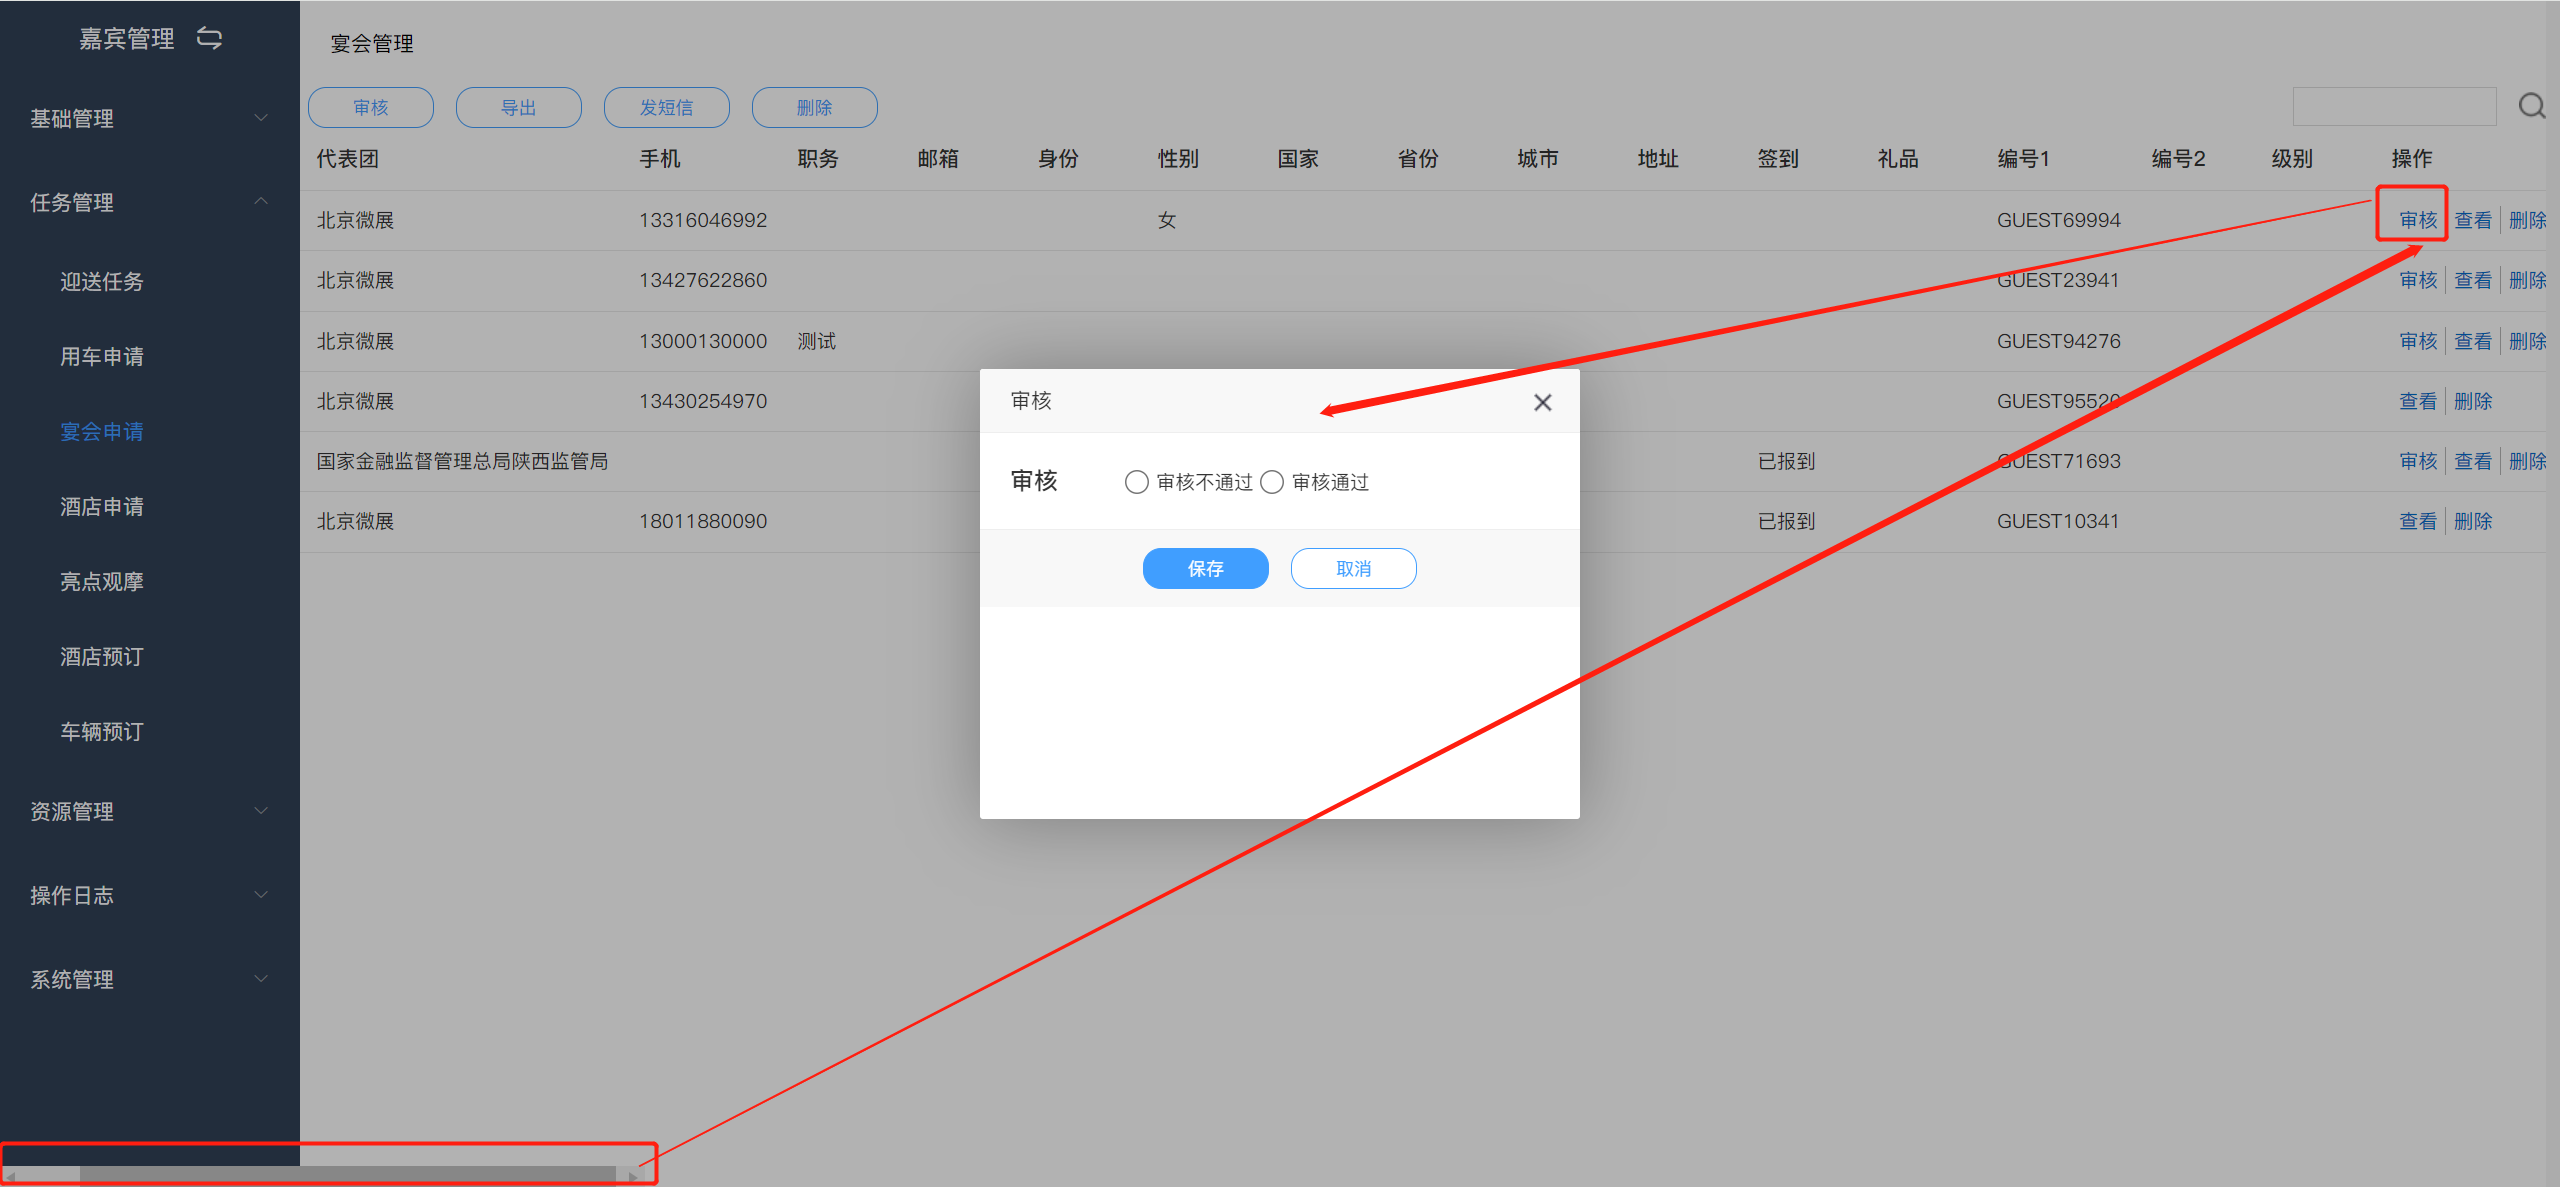2560x1187 pixels.
Task: Click 删除 link for GUEST94276 row
Action: [x=2528, y=341]
